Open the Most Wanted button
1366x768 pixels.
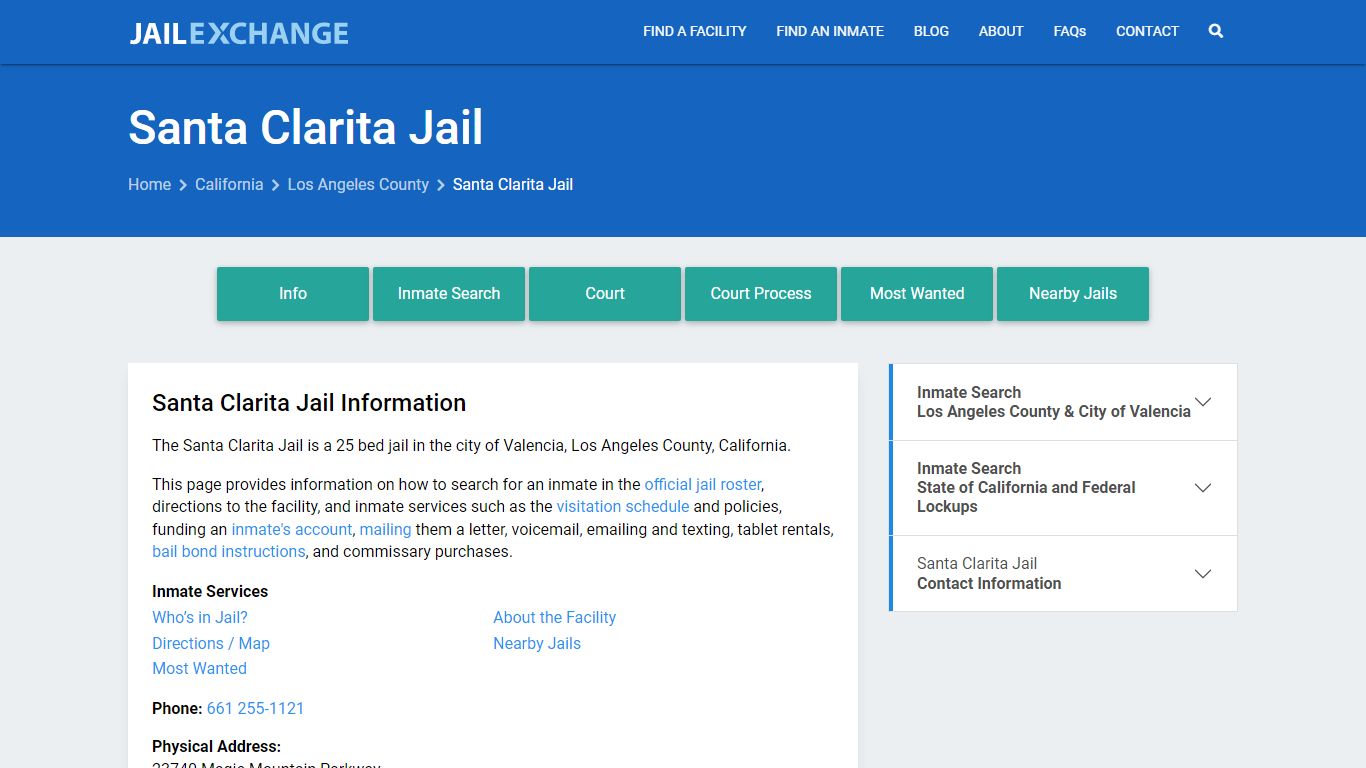point(917,294)
